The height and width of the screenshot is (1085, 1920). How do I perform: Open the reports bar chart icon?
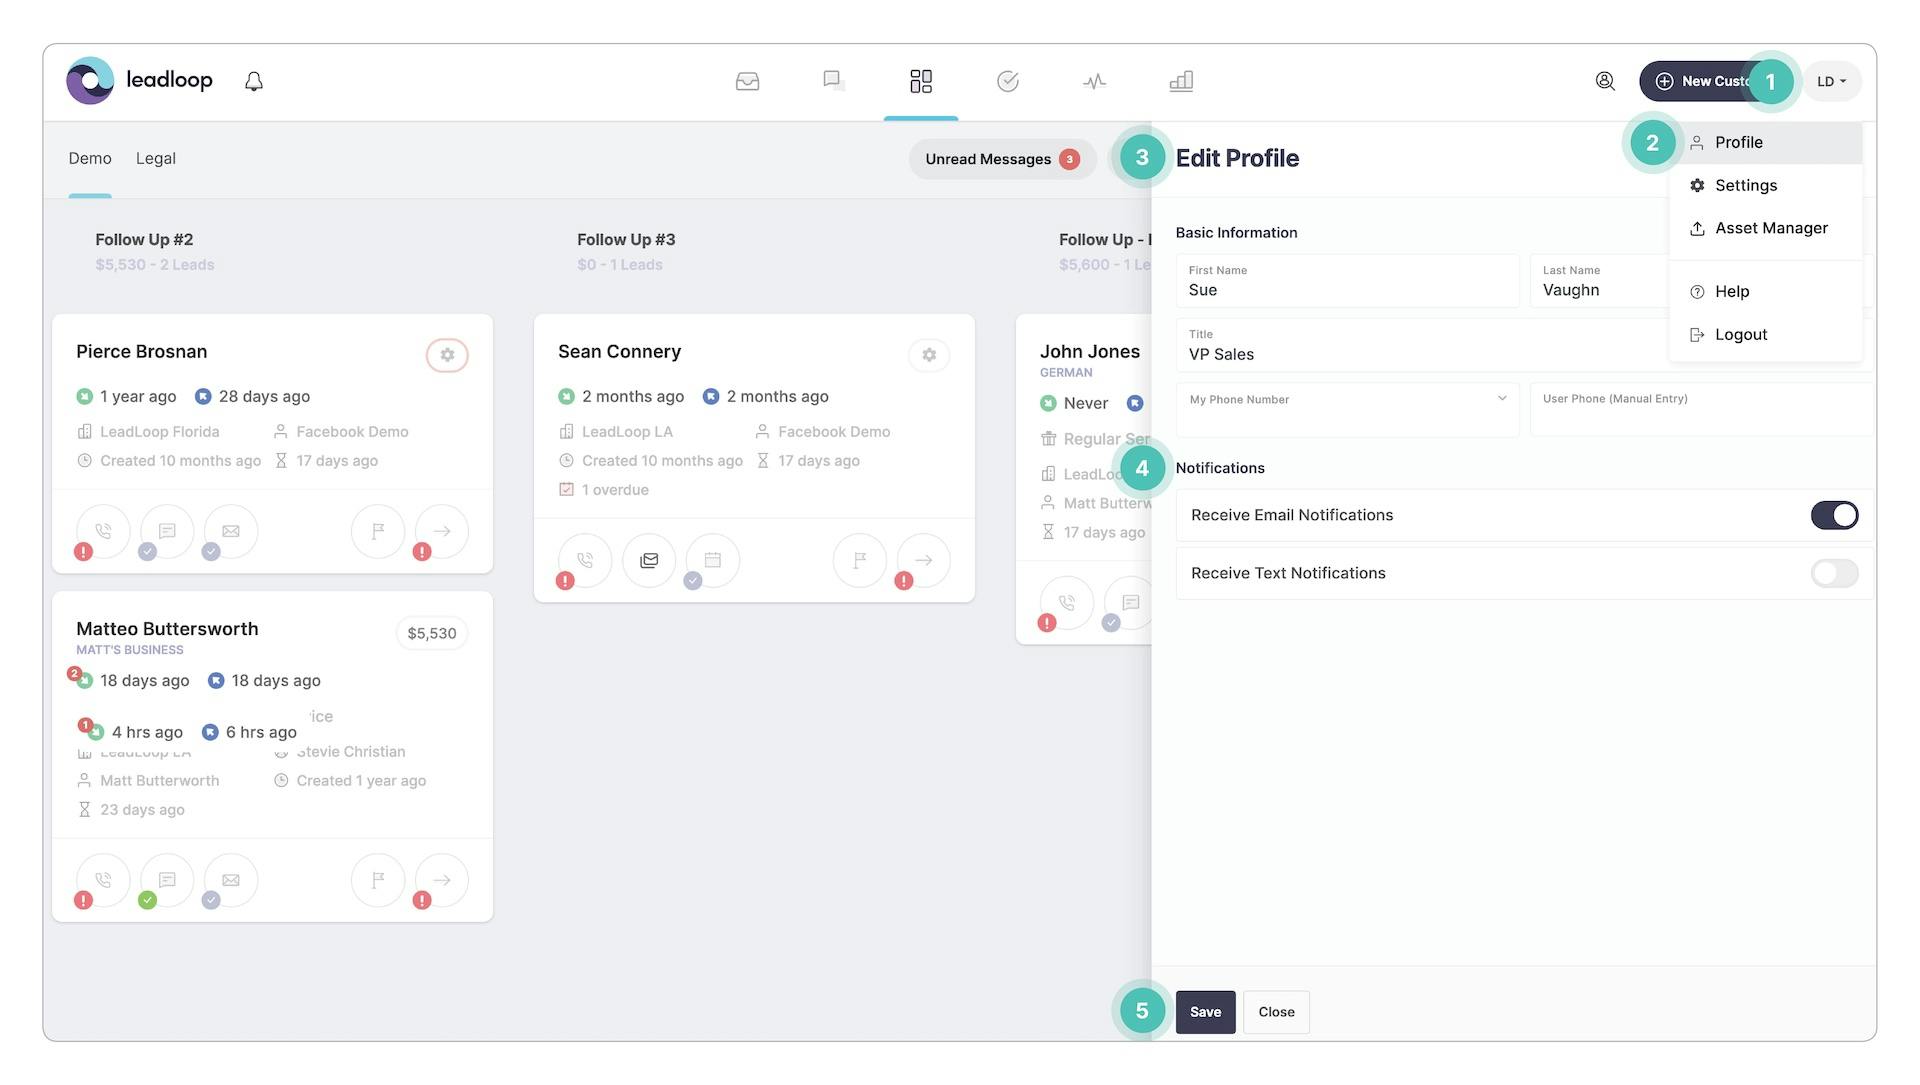(1181, 81)
